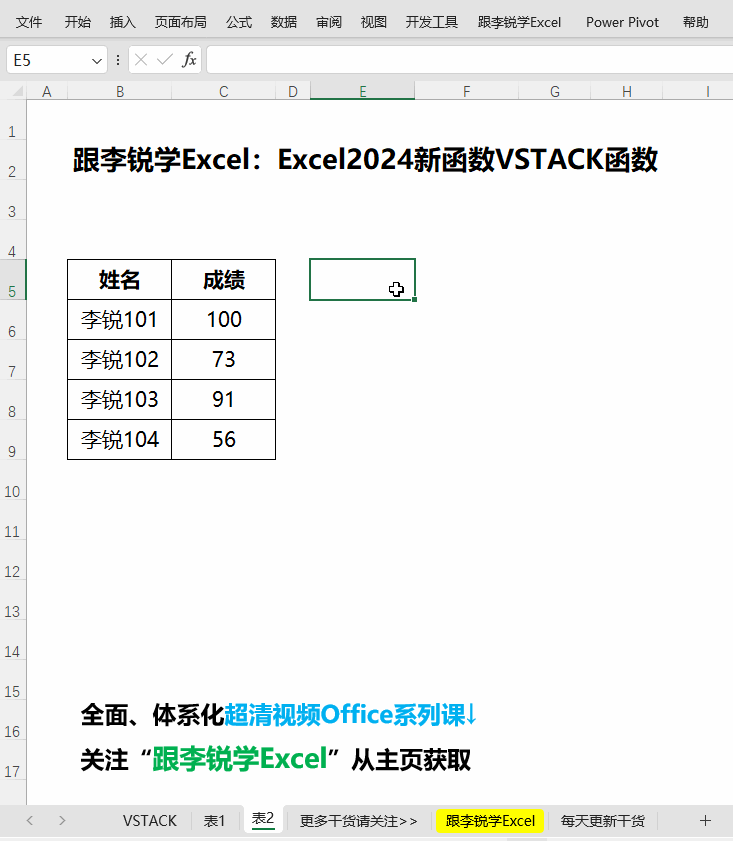Select the 表2 sheet tab

[x=263, y=819]
